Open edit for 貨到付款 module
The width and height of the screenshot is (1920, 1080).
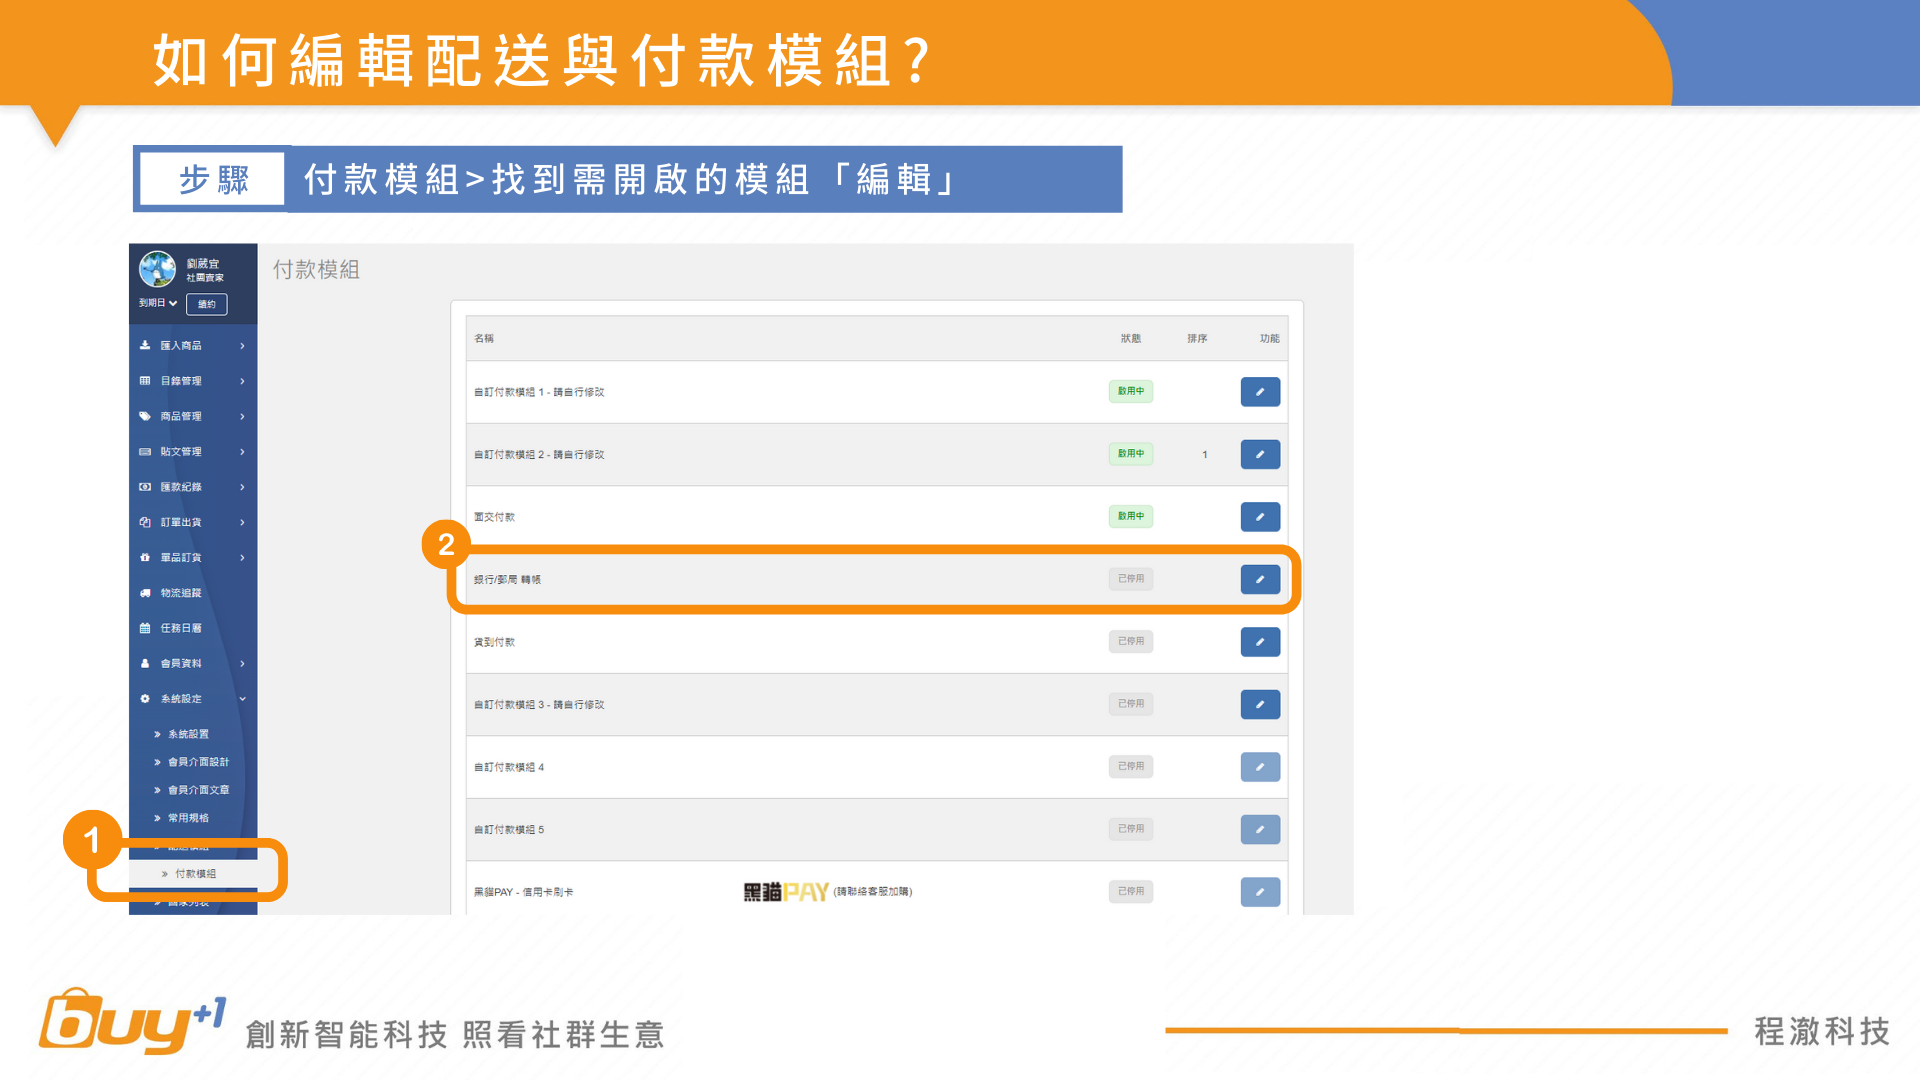click(1260, 642)
